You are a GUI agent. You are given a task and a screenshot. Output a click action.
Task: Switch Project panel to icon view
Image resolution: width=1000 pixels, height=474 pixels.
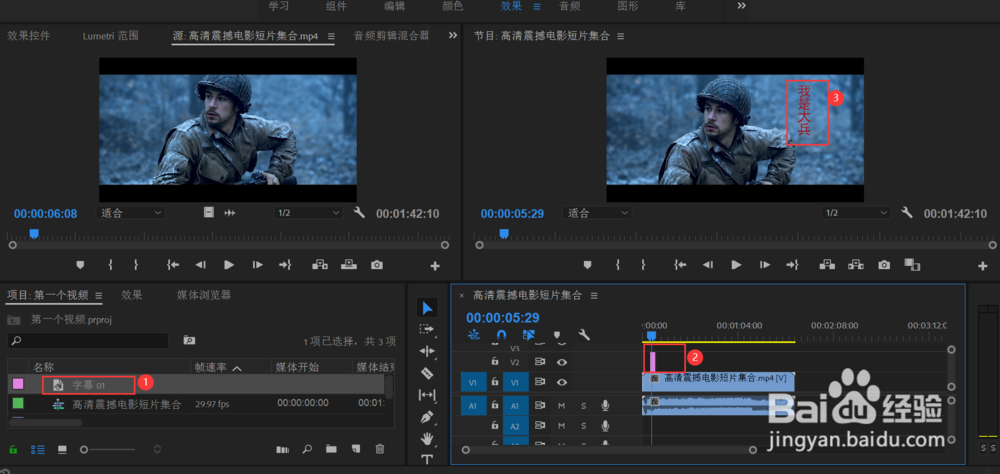point(62,449)
